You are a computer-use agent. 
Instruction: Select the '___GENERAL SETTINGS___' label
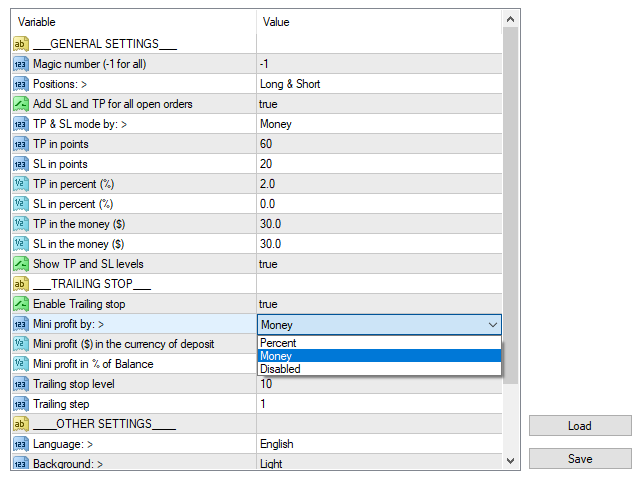(105, 44)
